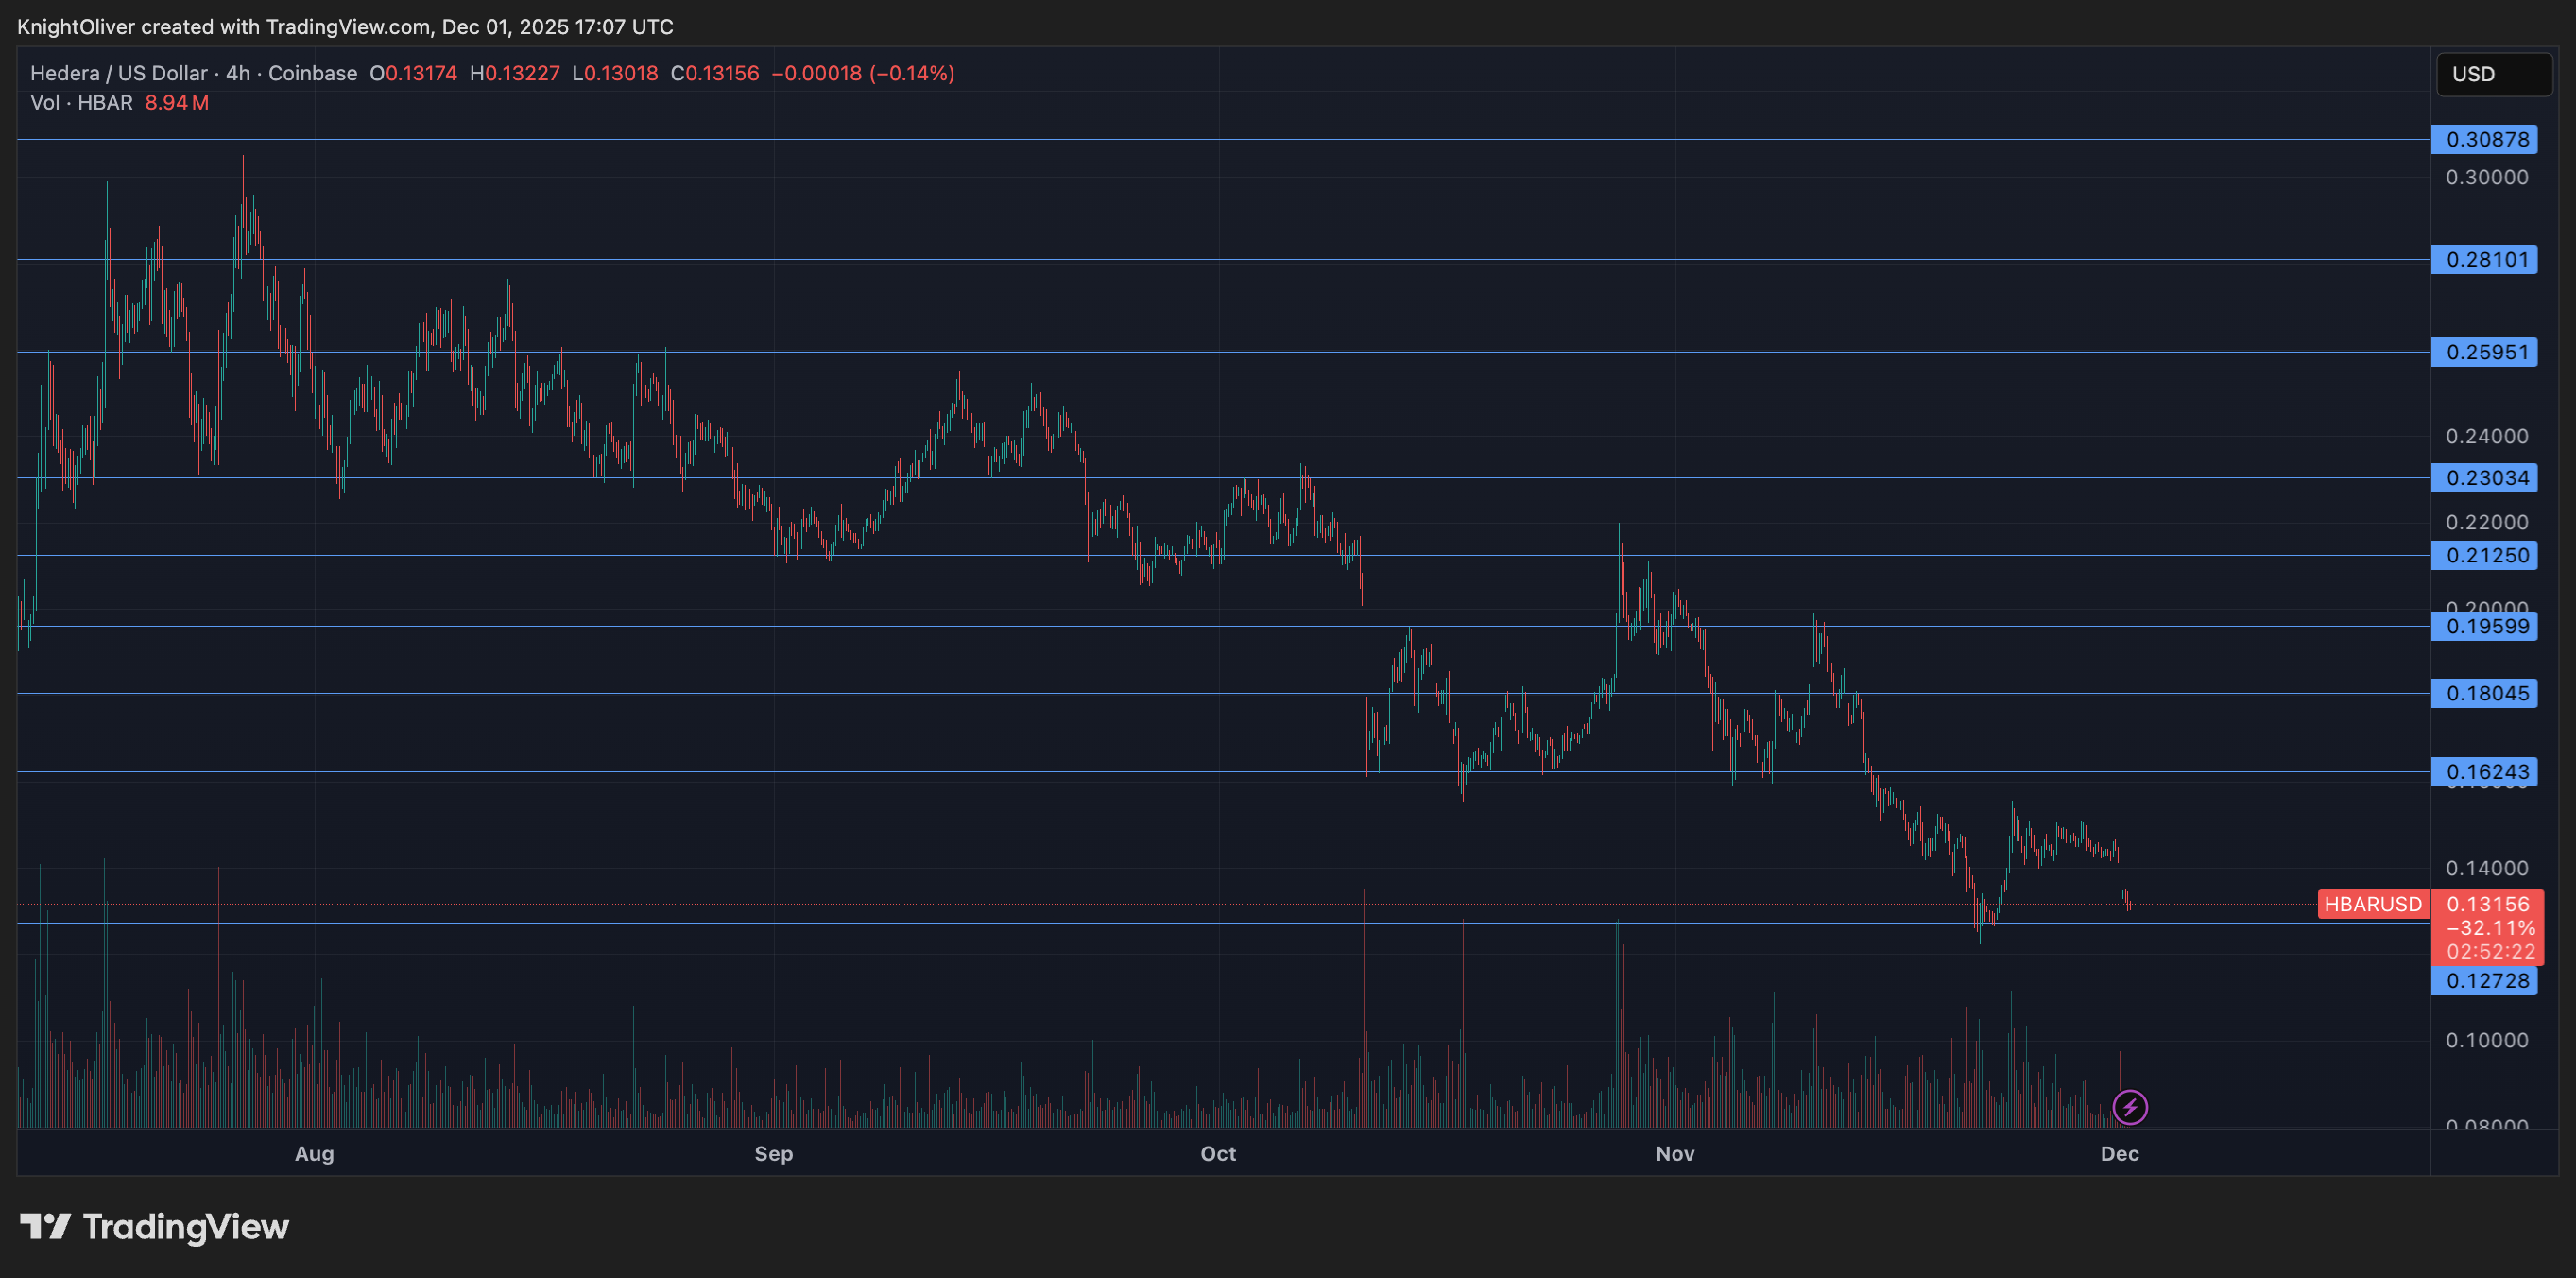Click the Vol · HBAR indicator label
This screenshot has height=1278, width=2576.
pos(81,102)
